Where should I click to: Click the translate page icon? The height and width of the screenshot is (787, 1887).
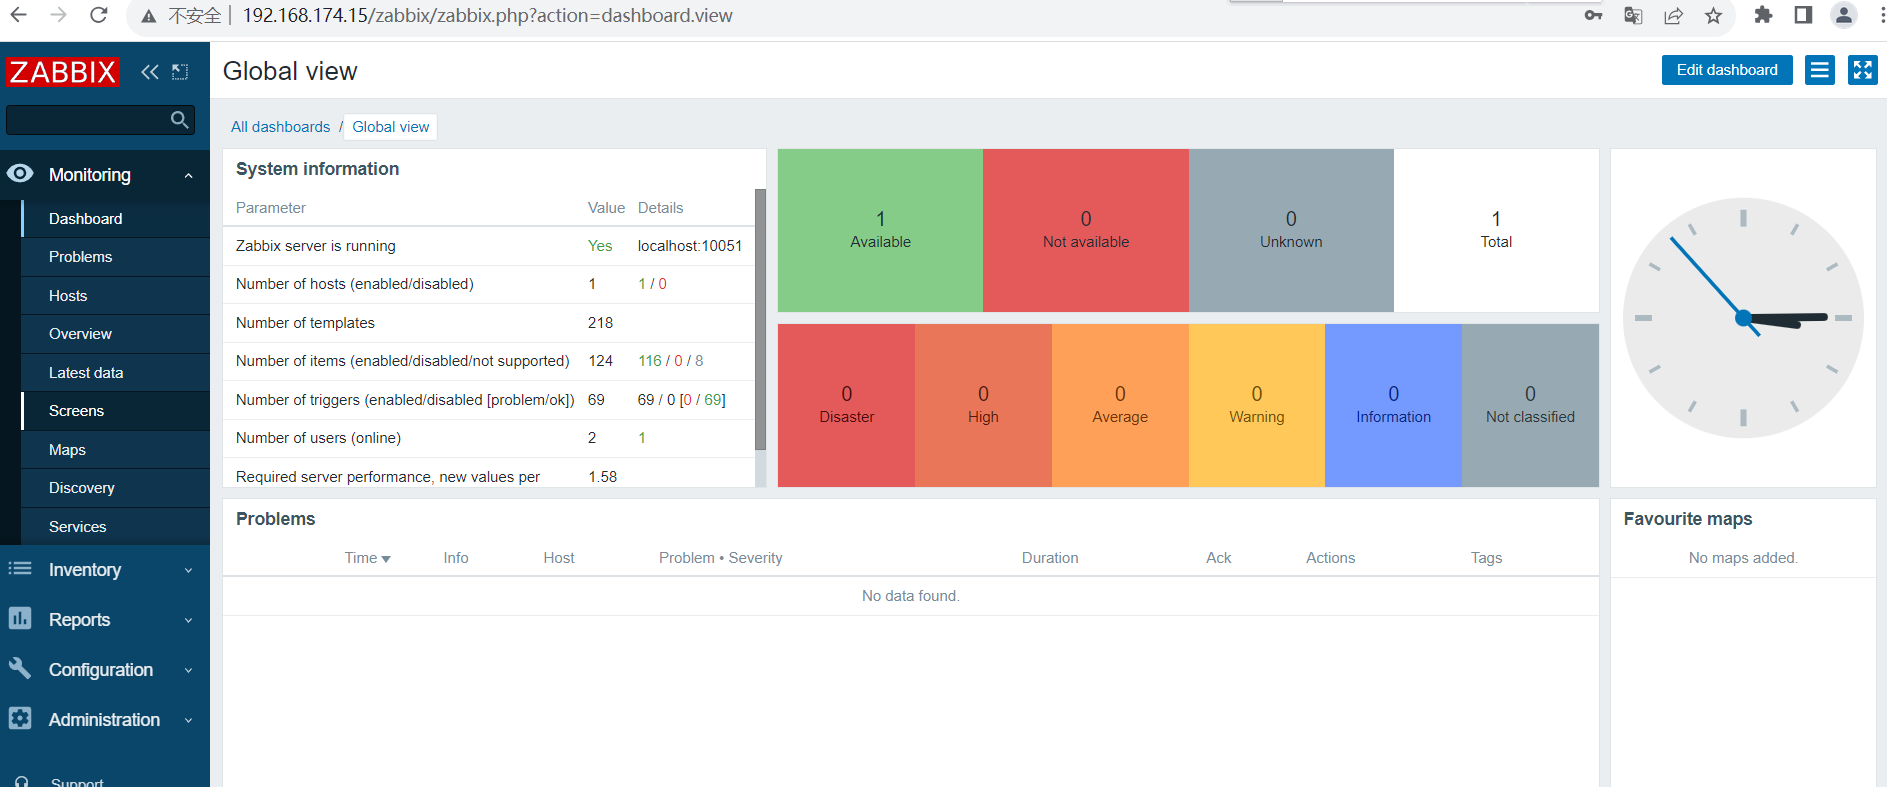[1633, 15]
